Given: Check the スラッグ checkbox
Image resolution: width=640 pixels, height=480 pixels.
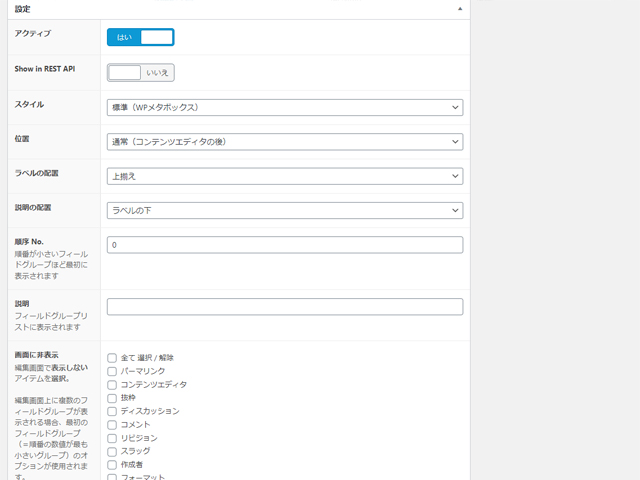Looking at the screenshot, I should click(x=112, y=451).
